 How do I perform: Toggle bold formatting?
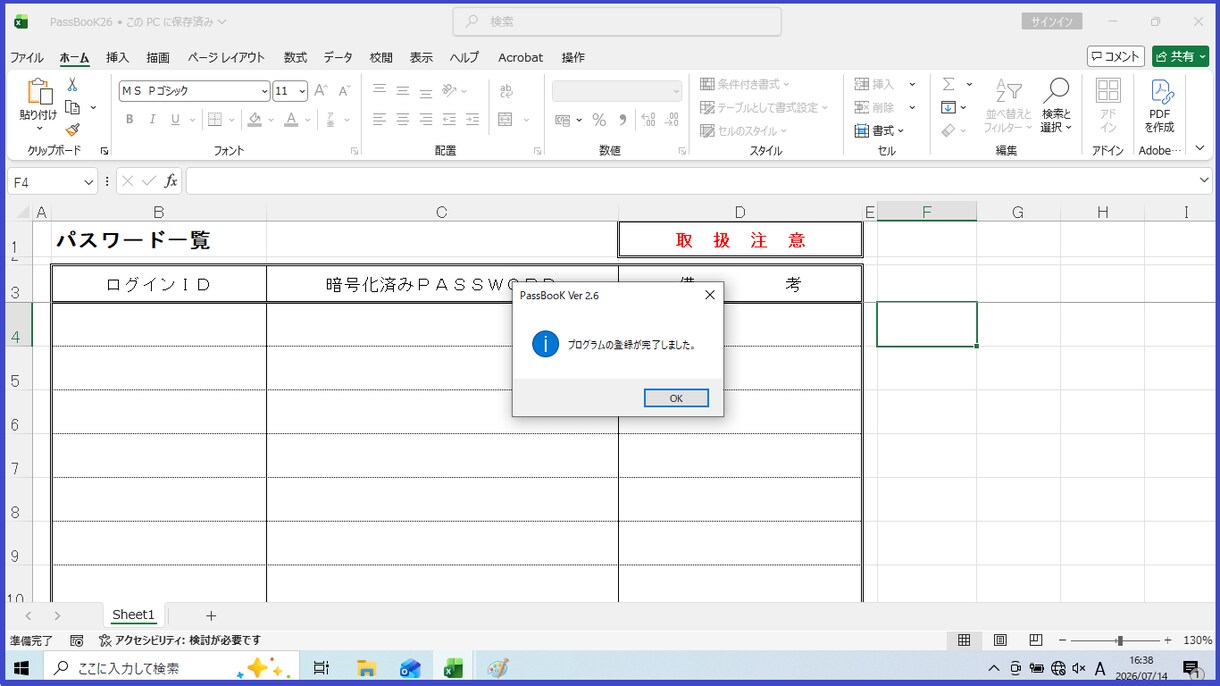pos(129,120)
